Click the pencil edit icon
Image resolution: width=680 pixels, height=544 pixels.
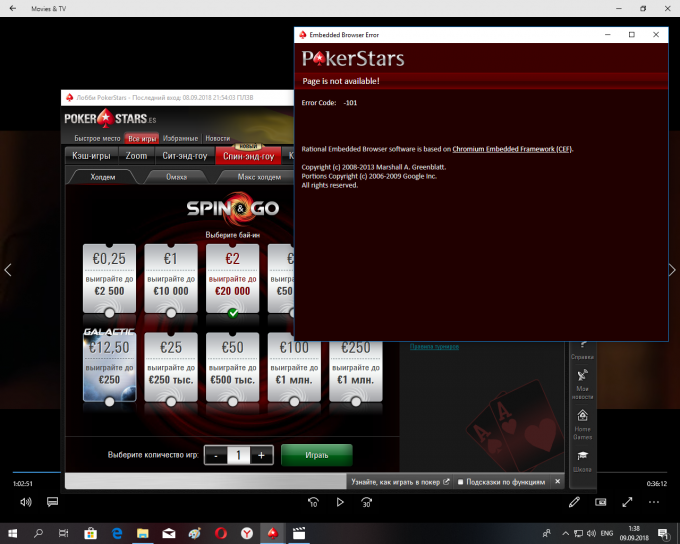click(x=574, y=502)
